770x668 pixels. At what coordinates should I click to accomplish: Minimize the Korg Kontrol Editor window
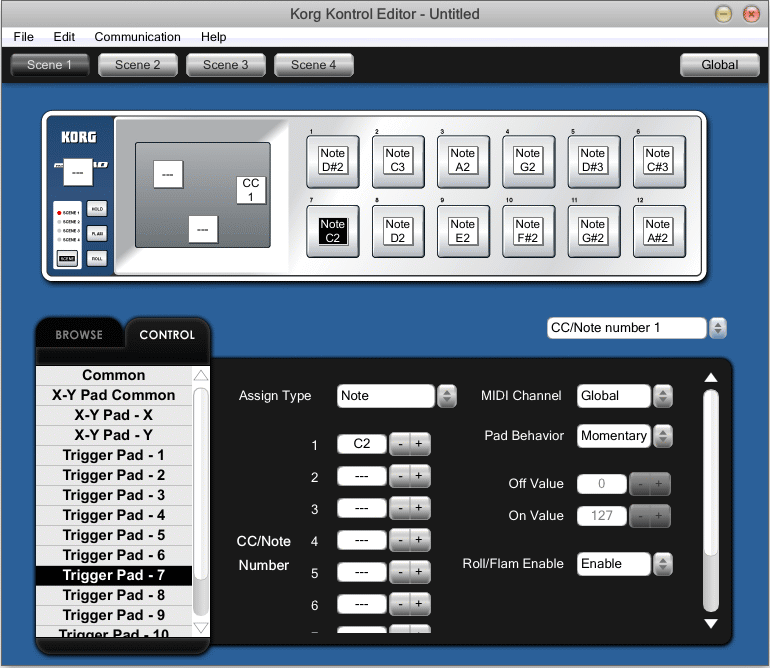[x=723, y=14]
